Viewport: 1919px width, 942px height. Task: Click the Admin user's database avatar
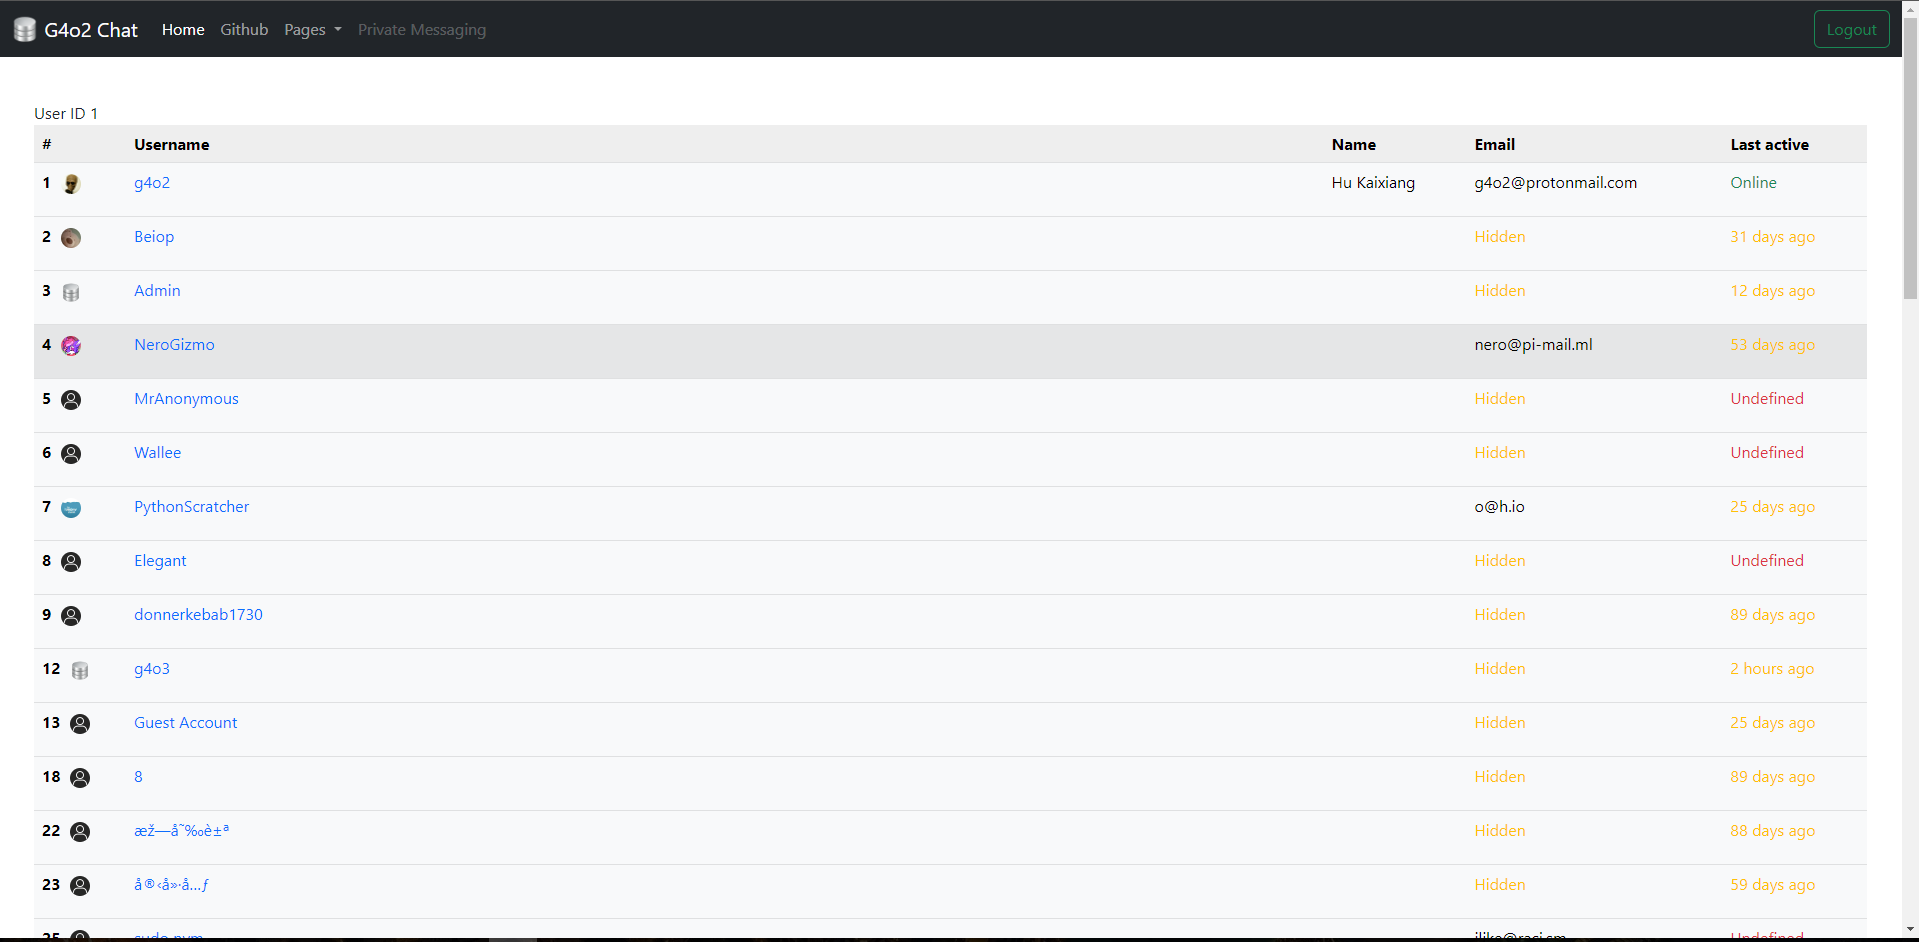coord(71,292)
